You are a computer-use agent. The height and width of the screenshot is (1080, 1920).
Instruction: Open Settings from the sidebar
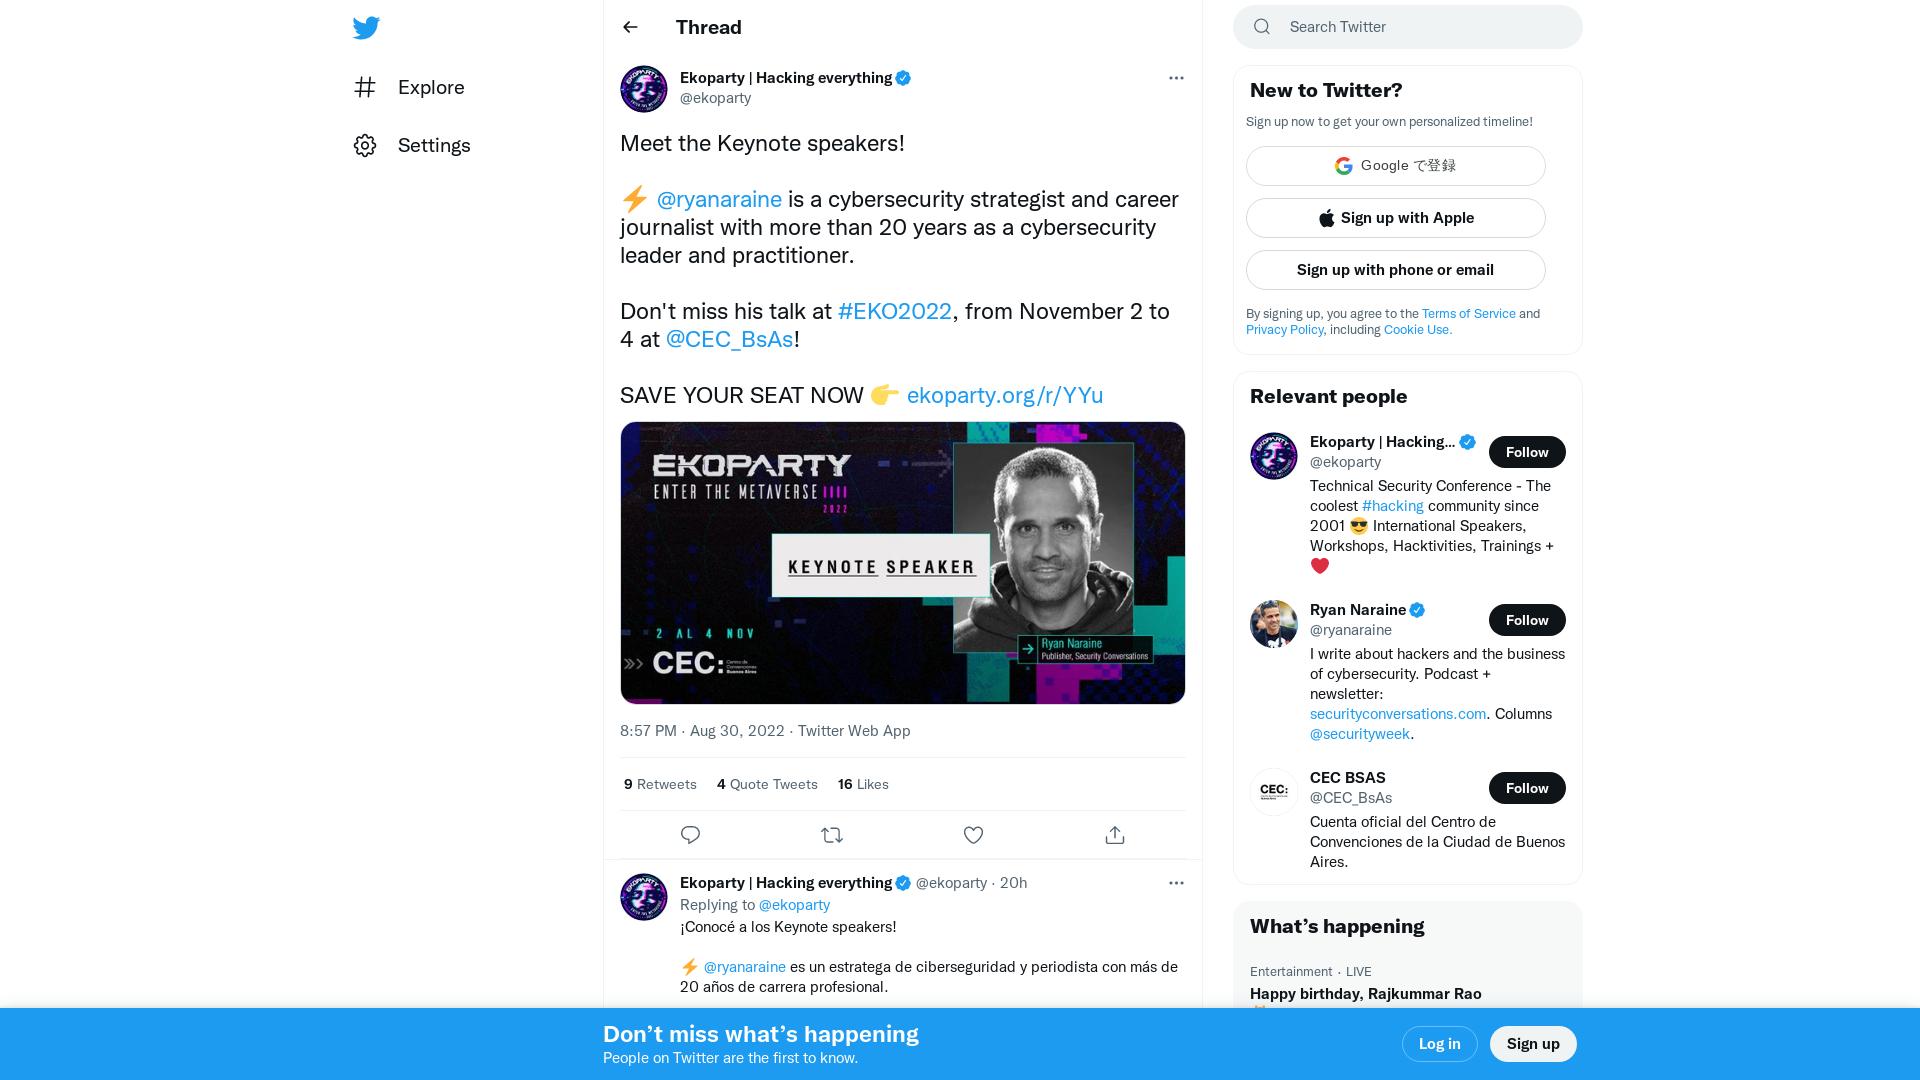434,145
